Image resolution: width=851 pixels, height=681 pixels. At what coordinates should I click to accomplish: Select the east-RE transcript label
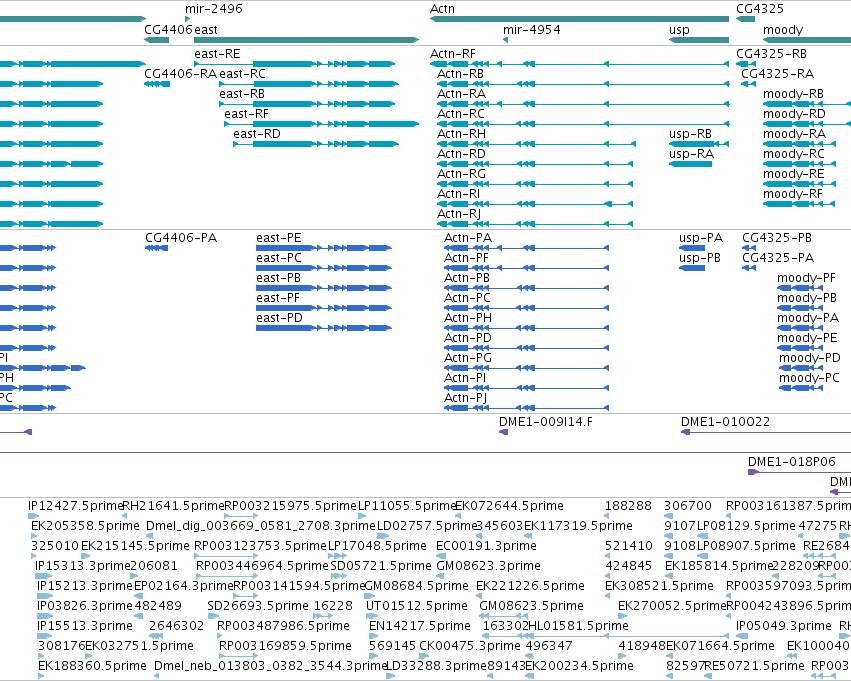tap(217, 54)
